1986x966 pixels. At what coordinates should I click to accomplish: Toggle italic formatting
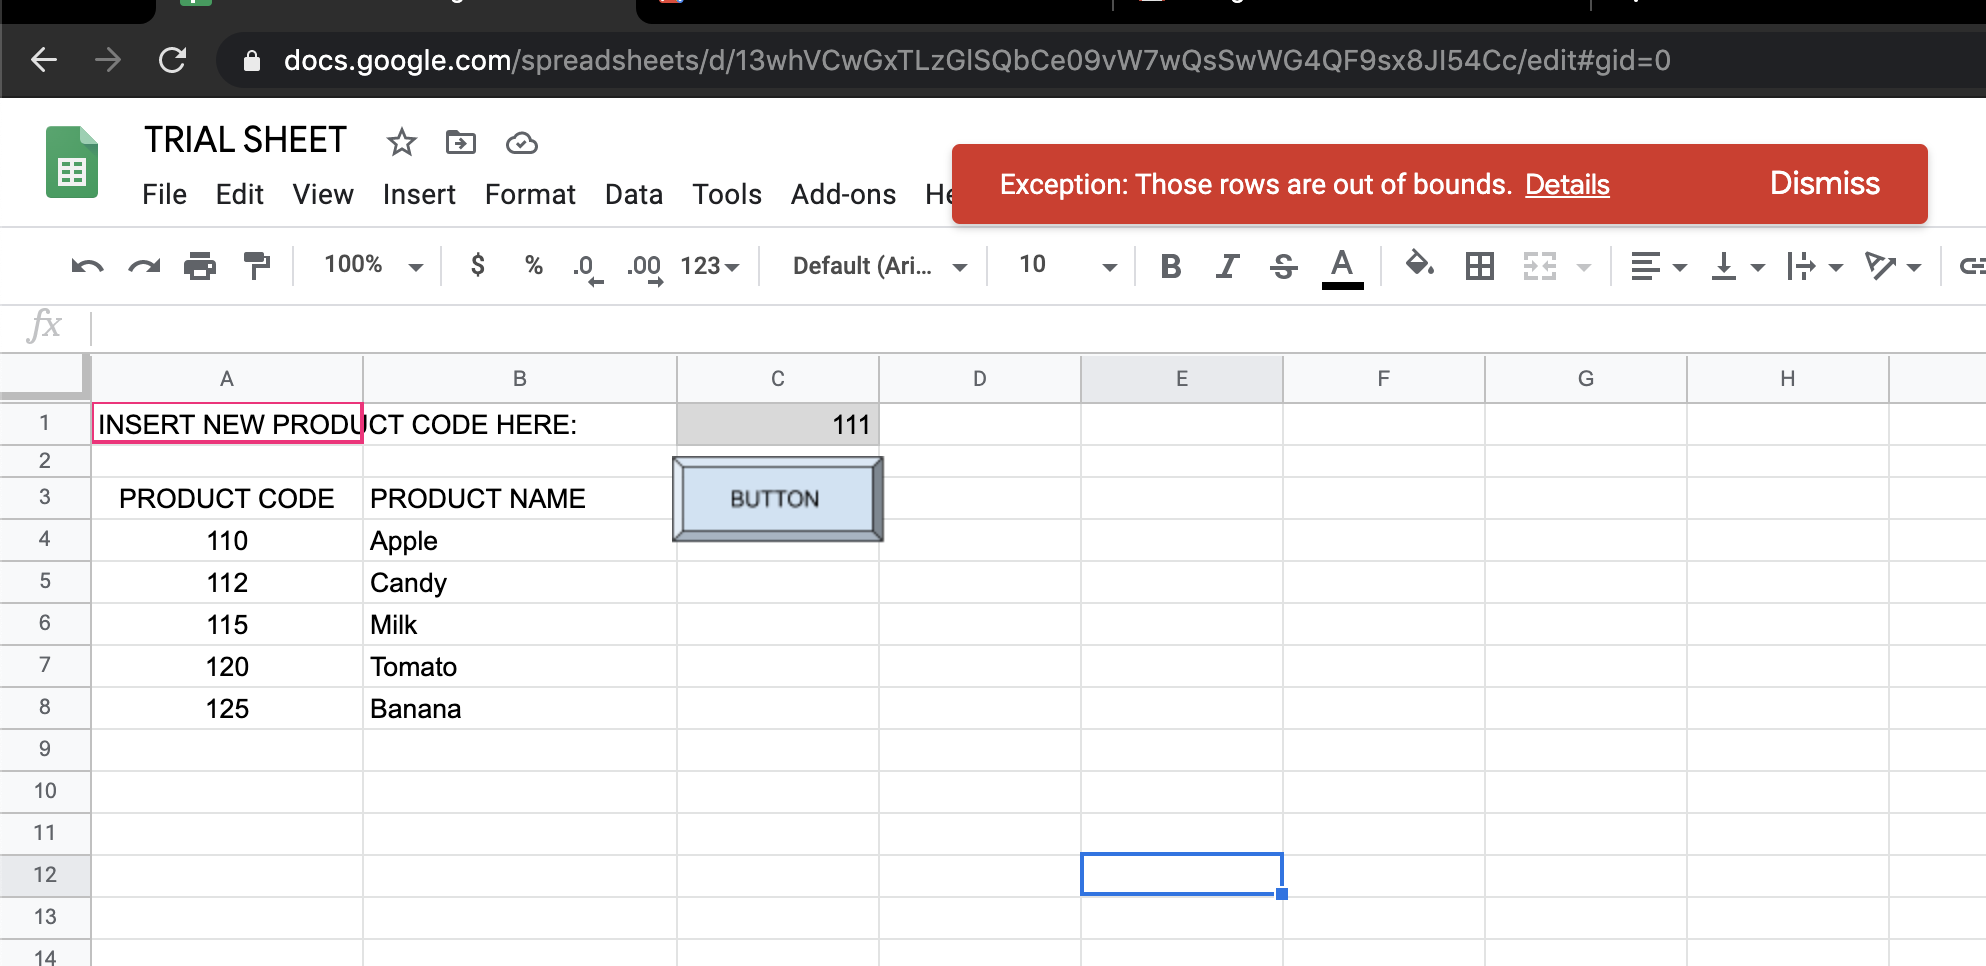(x=1227, y=265)
